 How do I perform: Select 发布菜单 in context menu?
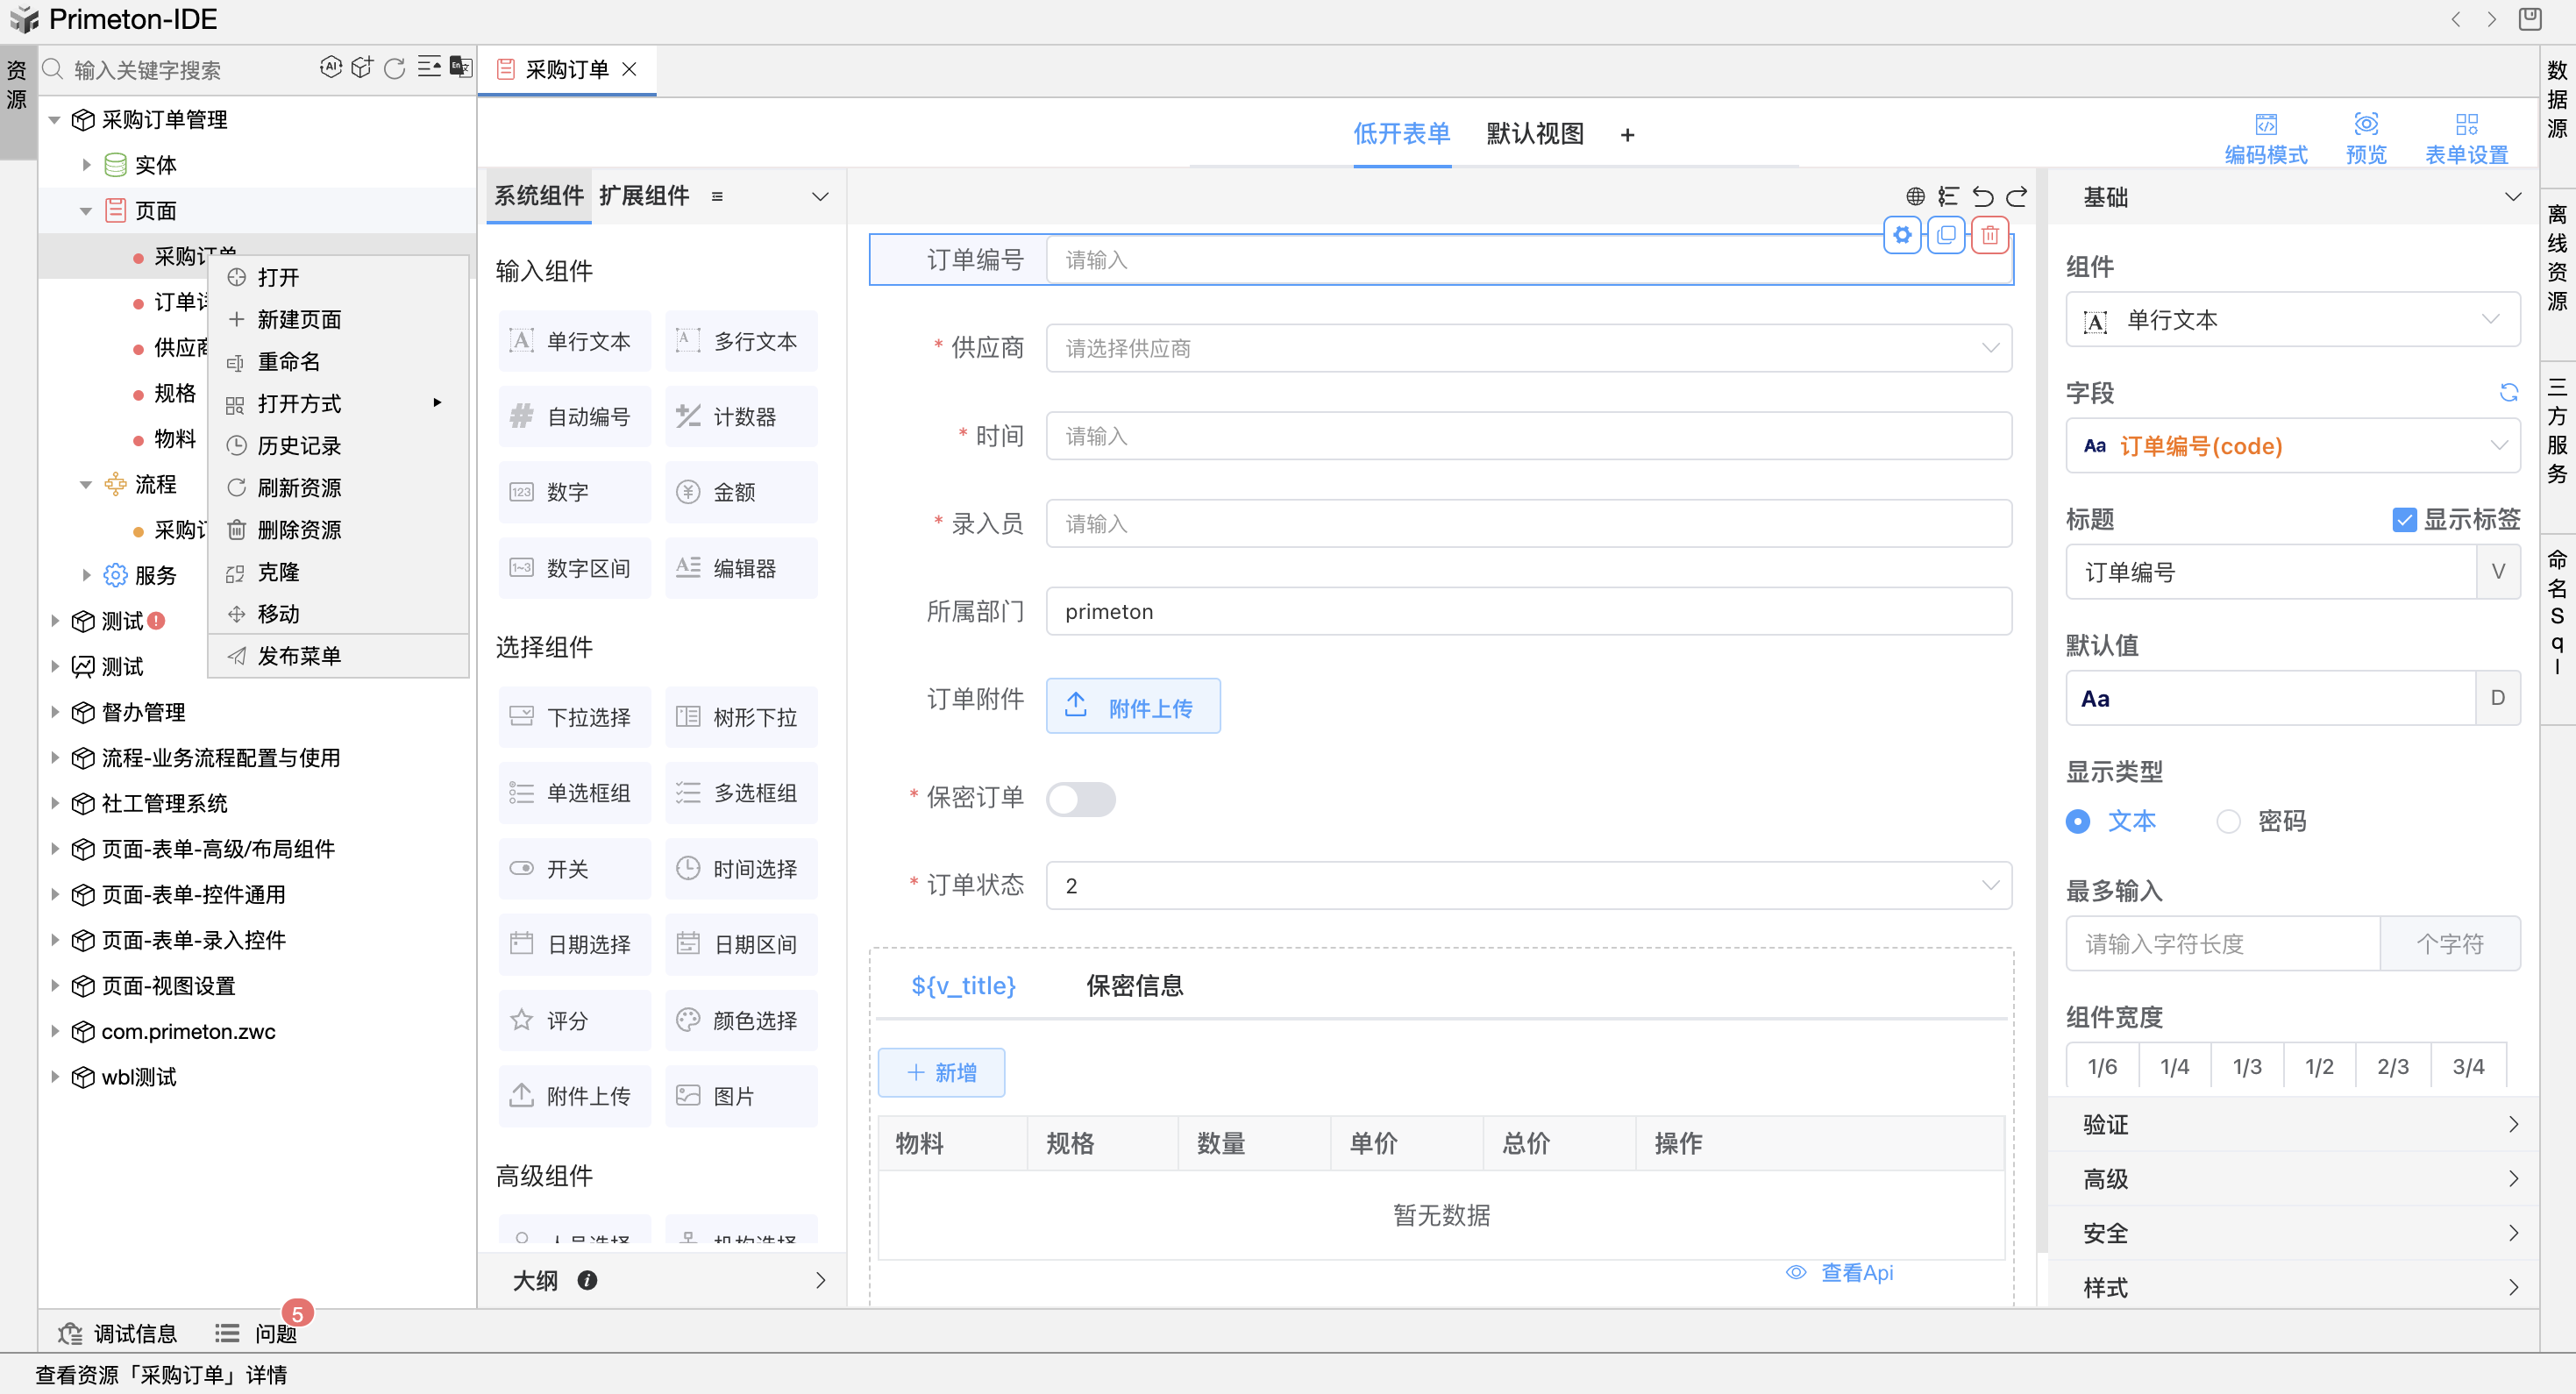299,656
